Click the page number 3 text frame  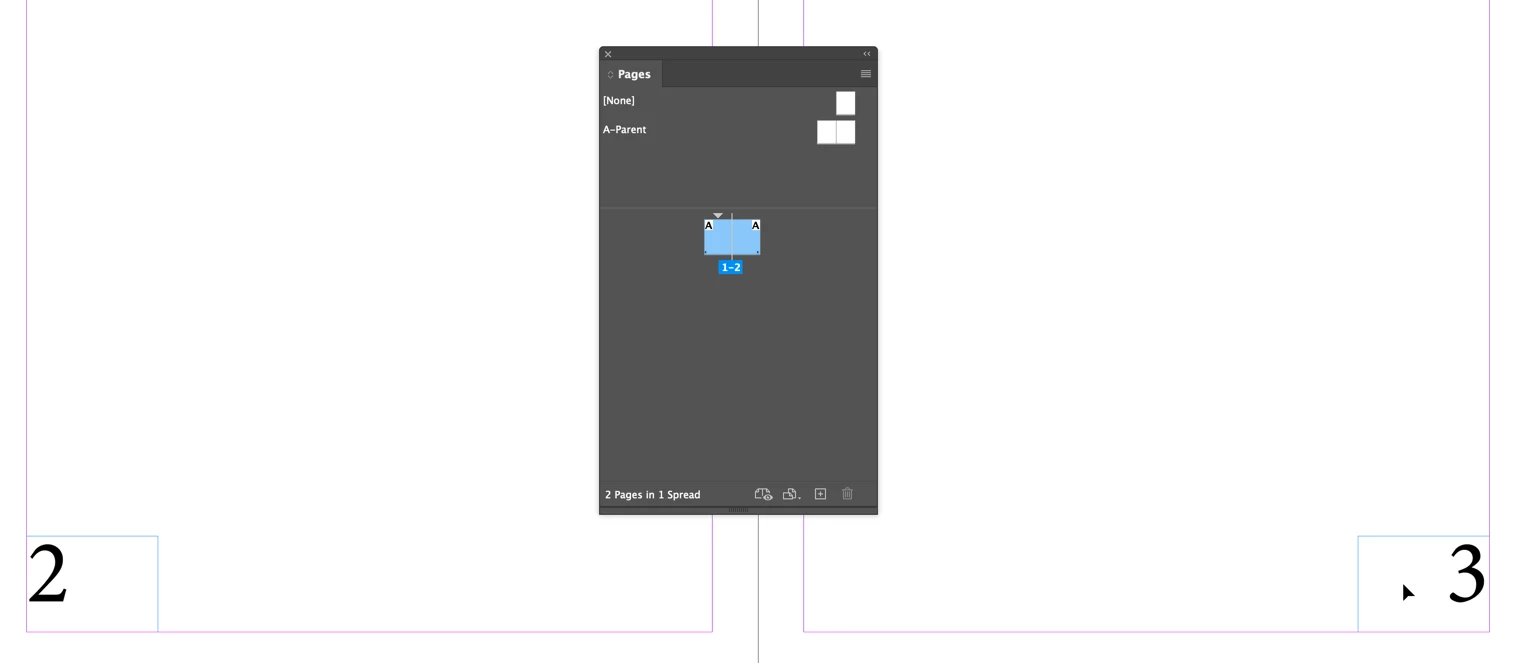click(x=1423, y=584)
